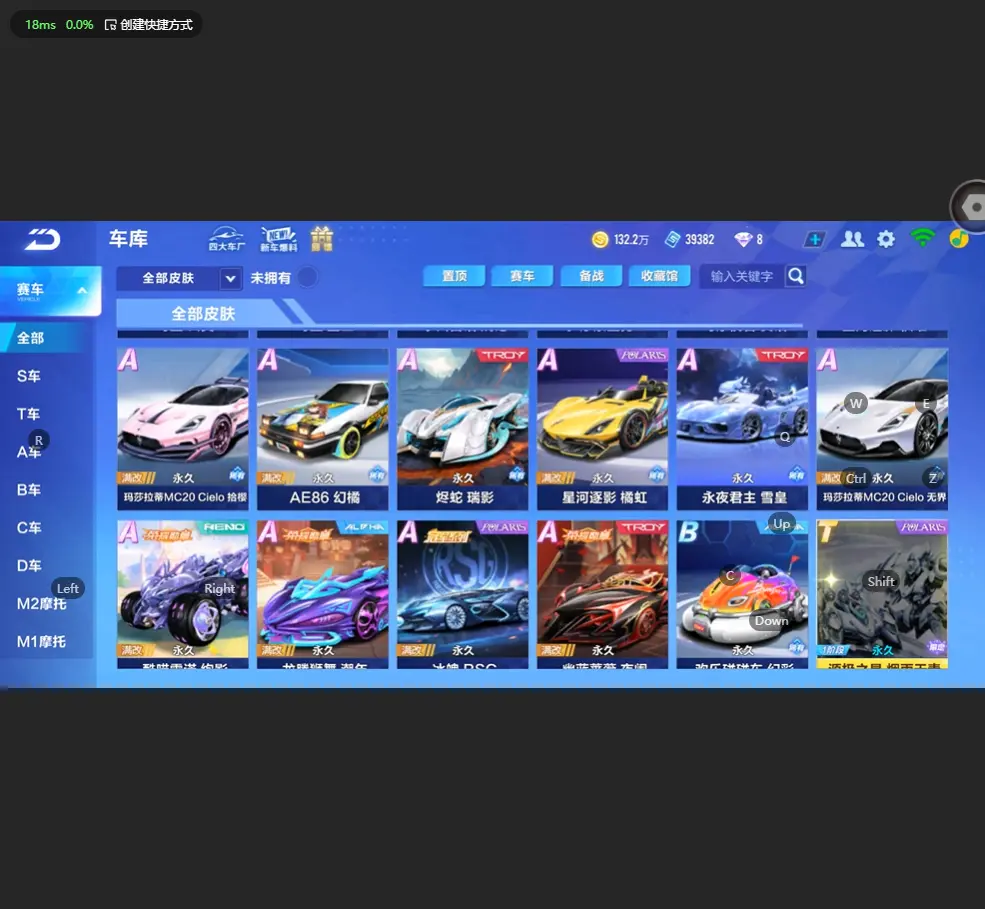This screenshot has height=909, width=985.
Task: Select the C车 sidebar category
Action: (x=29, y=528)
